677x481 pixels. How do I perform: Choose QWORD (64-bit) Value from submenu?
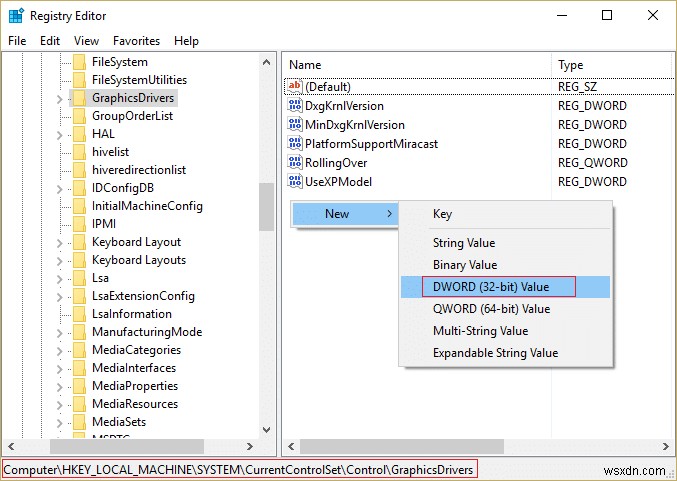pos(505,309)
